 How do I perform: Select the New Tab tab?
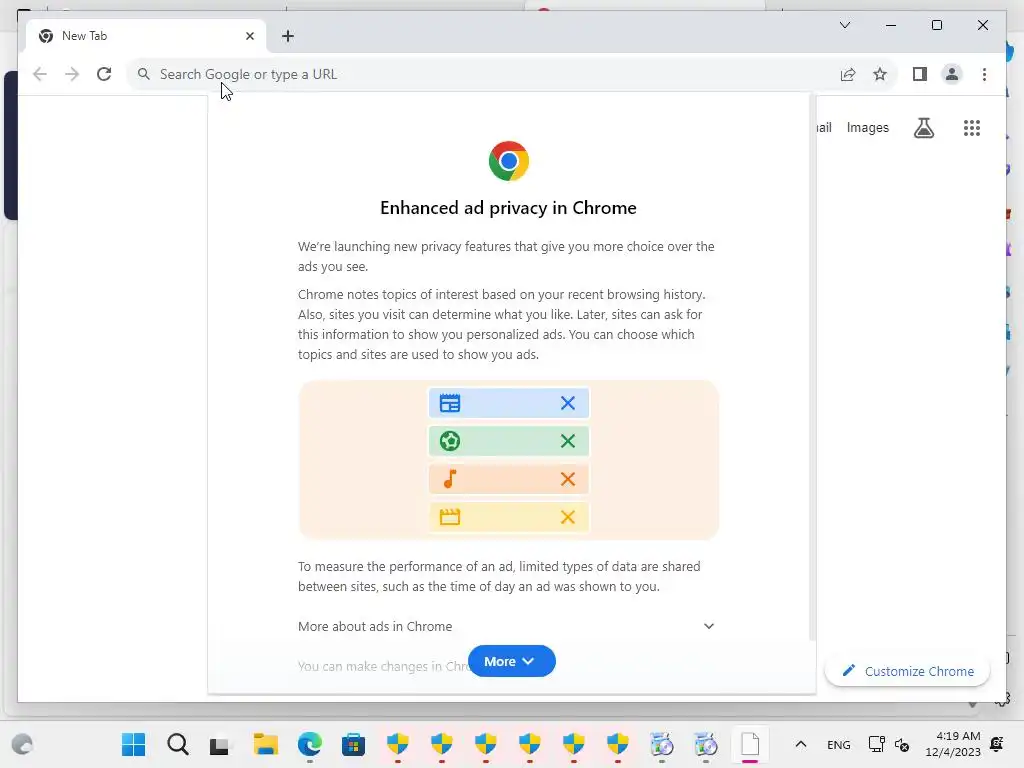tap(146, 36)
